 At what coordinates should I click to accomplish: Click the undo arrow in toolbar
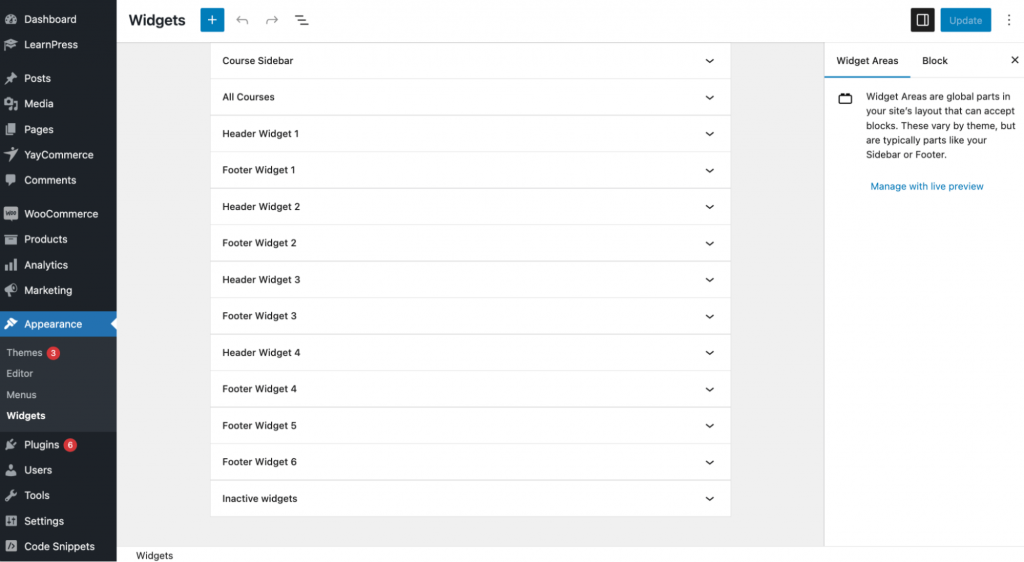(242, 20)
